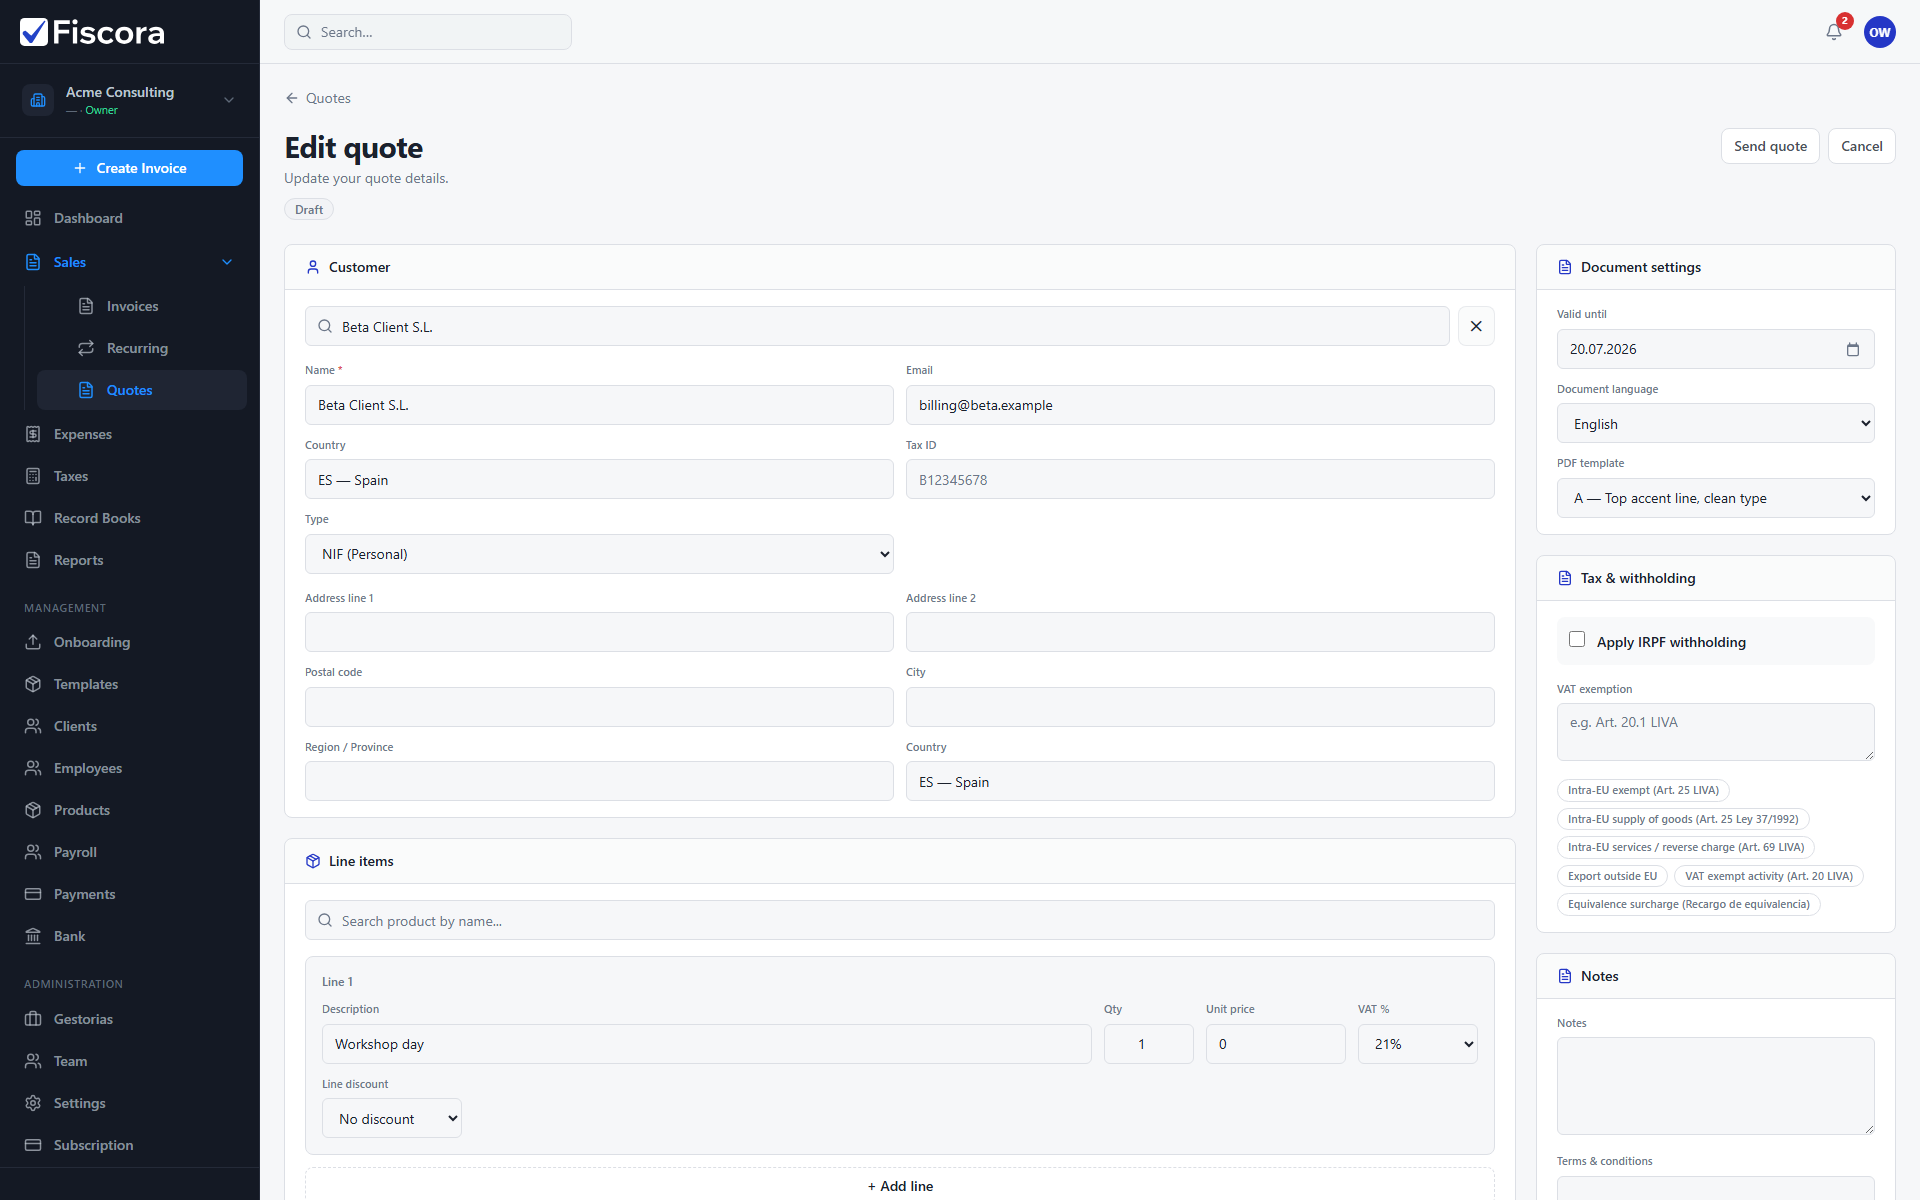Click the Gestorias briefcase icon
1920x1200 pixels.
coord(33,1019)
